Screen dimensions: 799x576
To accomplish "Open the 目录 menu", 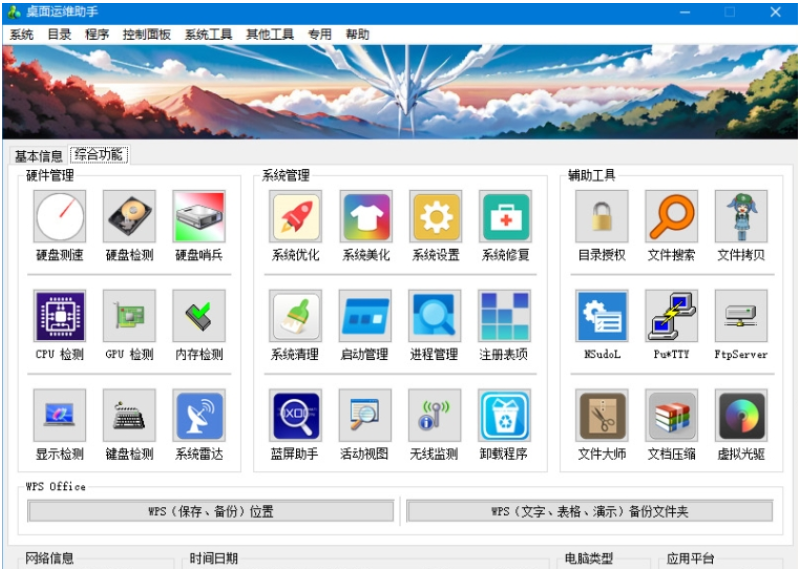I will (x=59, y=35).
